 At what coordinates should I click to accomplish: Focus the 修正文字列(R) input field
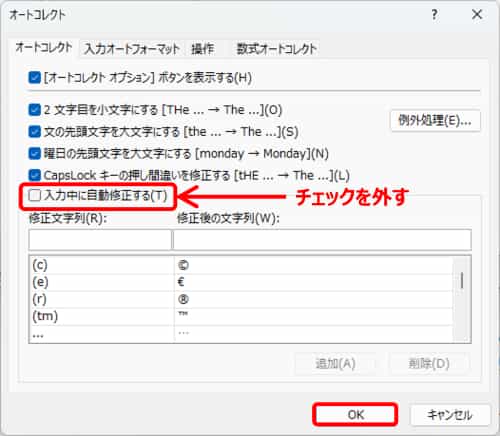tap(100, 239)
